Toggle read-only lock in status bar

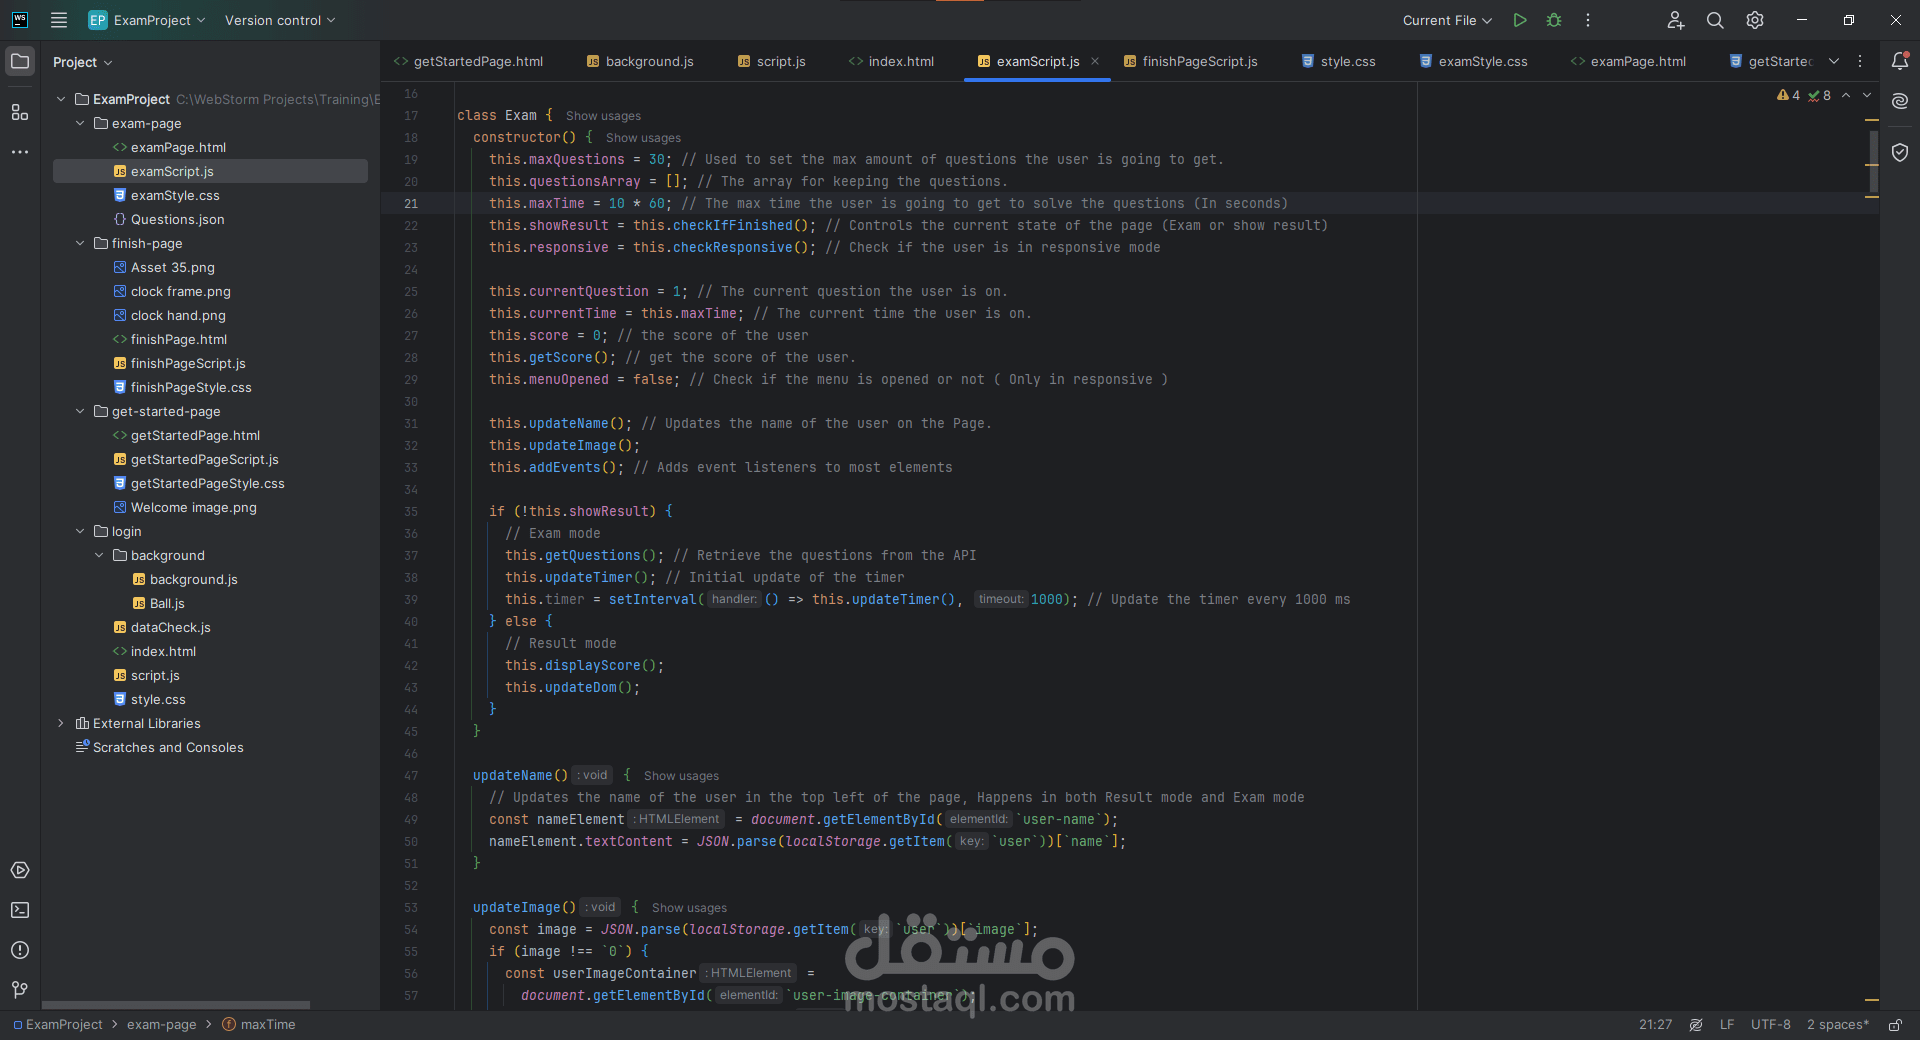tap(1895, 1025)
